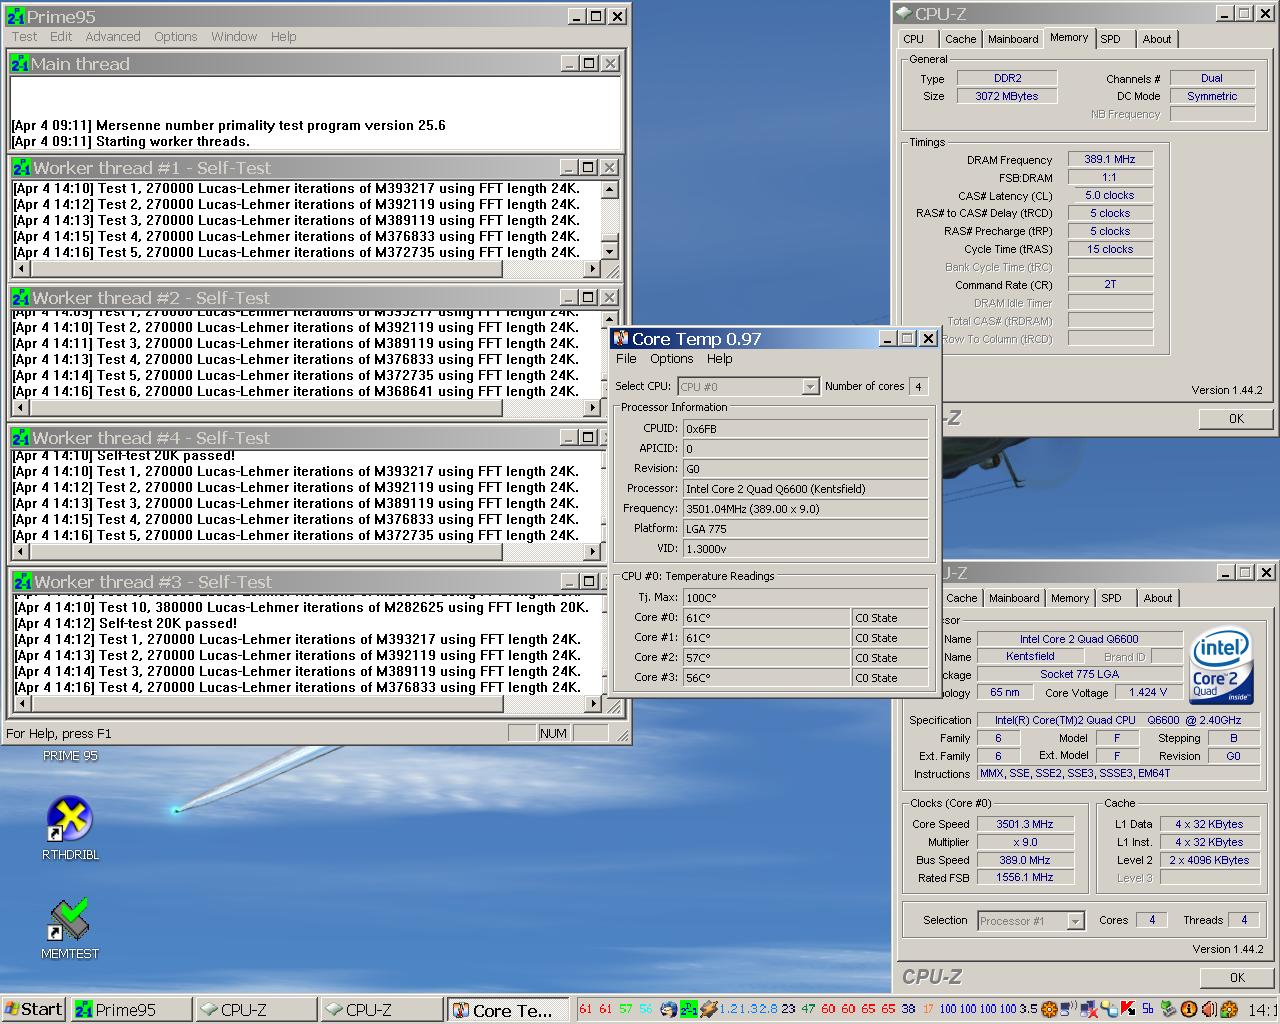
Task: Open Prime95 Test menu
Action: (24, 36)
